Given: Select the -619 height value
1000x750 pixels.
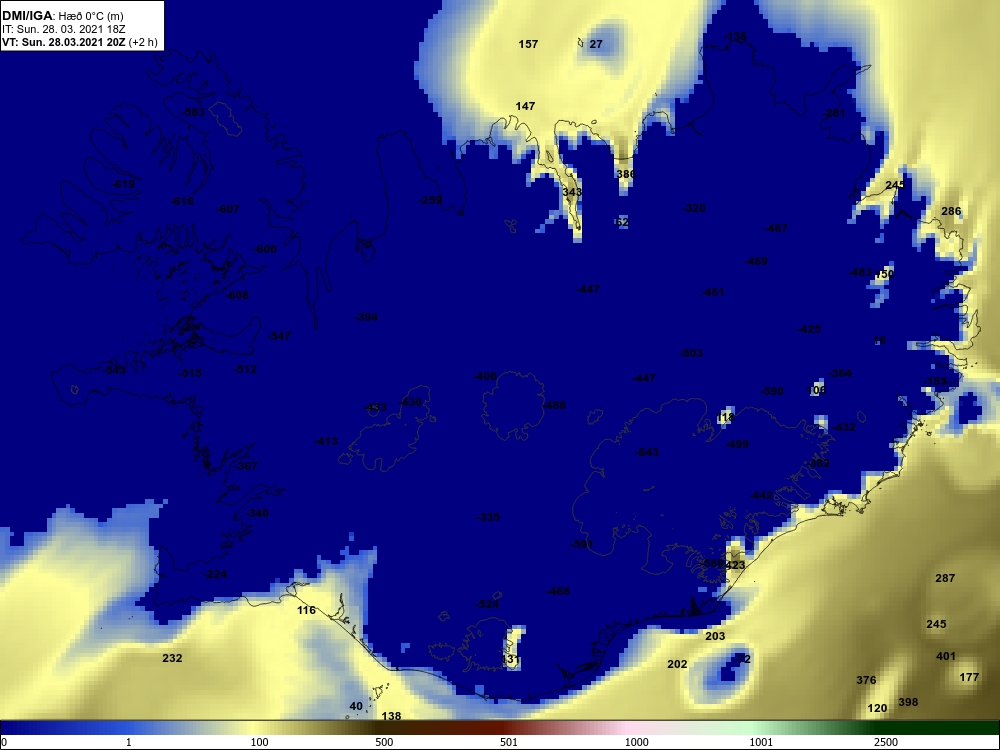Looking at the screenshot, I should coord(124,185).
